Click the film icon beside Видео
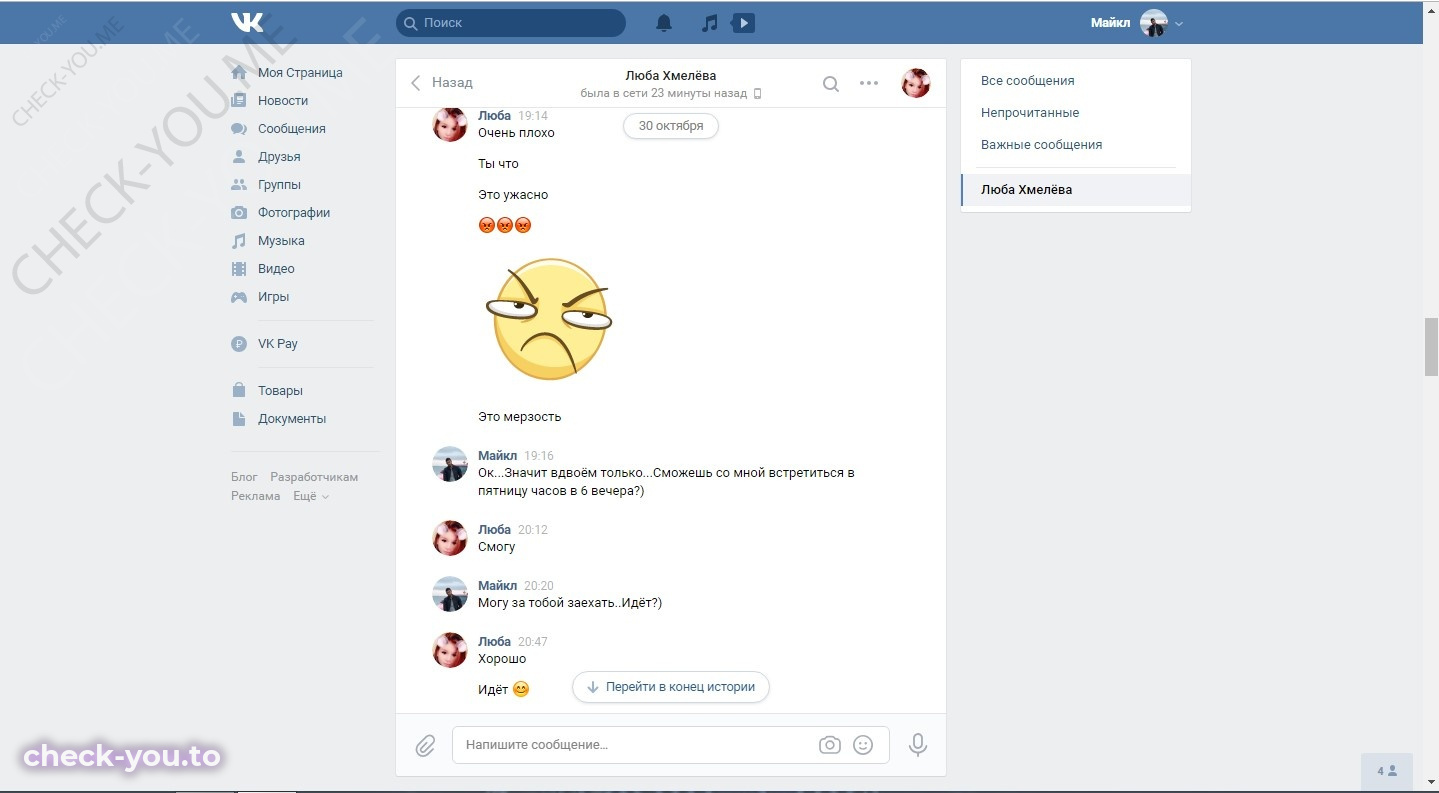 [239, 269]
